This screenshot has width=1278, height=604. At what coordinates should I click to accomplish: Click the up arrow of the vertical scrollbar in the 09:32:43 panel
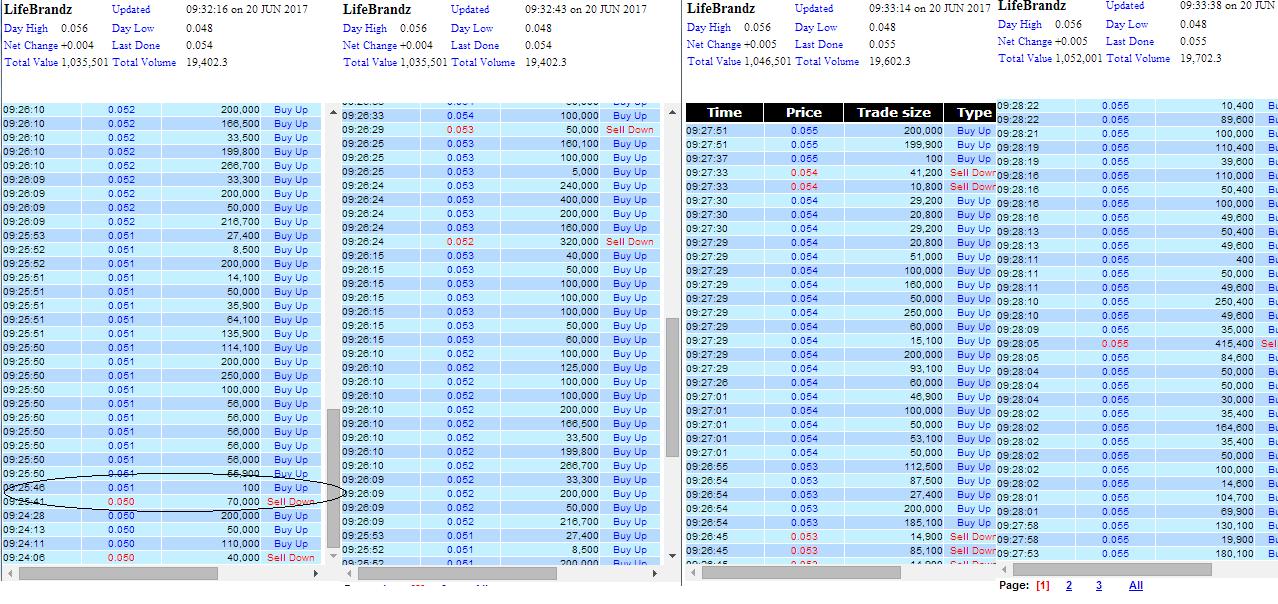(x=672, y=111)
